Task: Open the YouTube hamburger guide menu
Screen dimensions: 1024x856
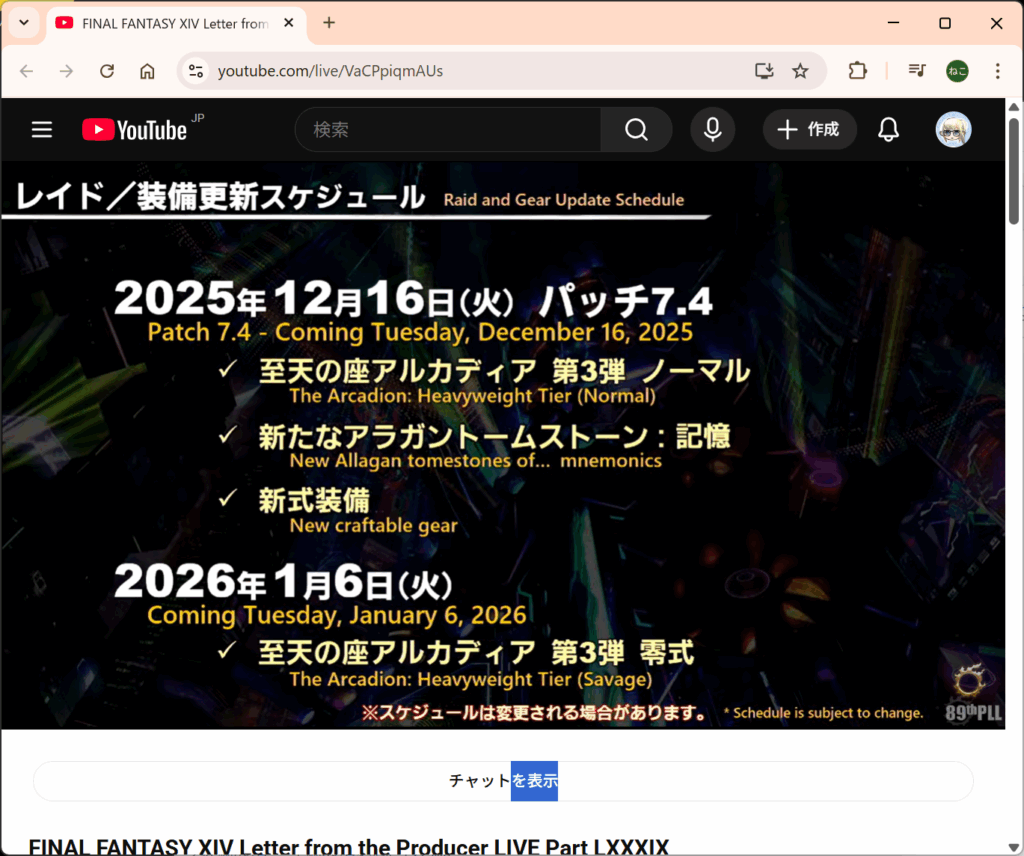Action: coord(41,130)
